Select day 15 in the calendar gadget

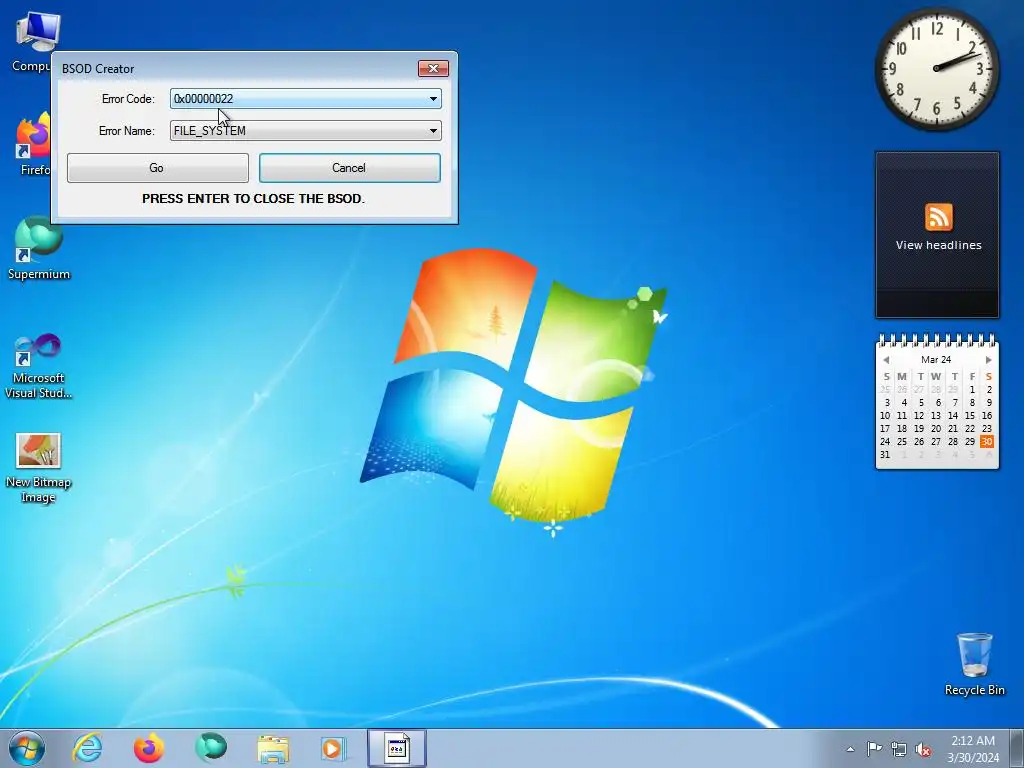[970, 416]
